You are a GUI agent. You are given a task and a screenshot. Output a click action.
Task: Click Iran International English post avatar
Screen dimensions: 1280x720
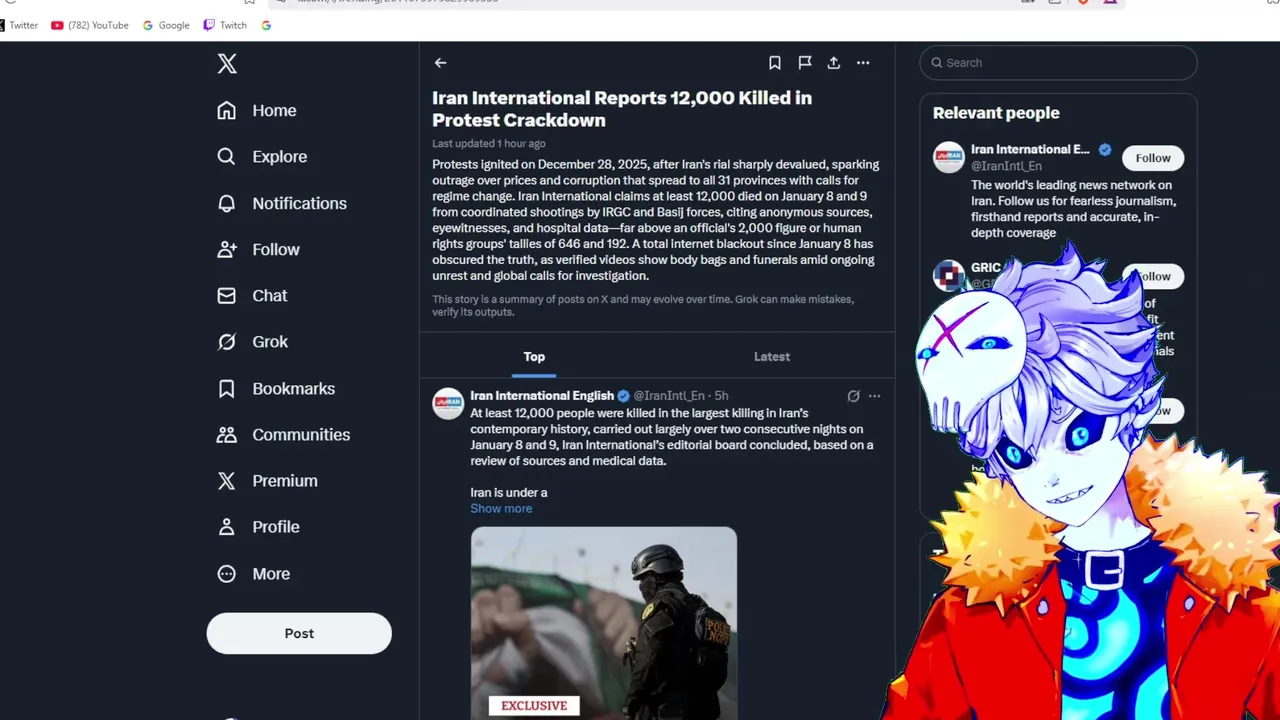point(448,403)
